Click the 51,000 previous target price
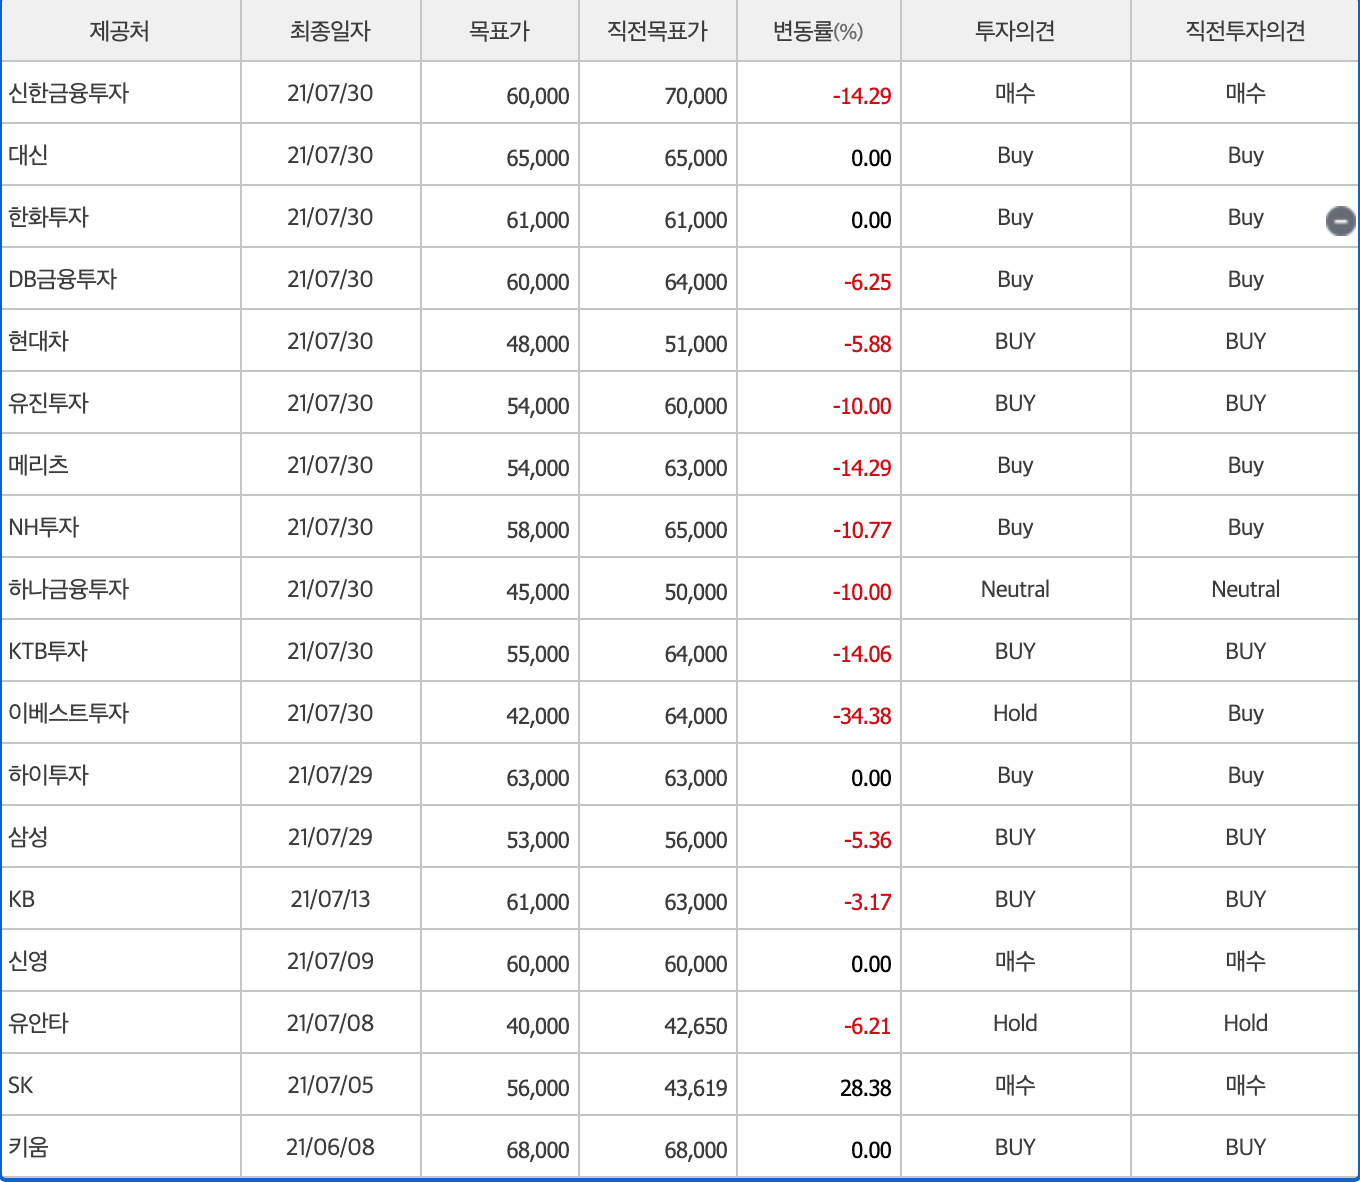 pyautogui.click(x=696, y=344)
